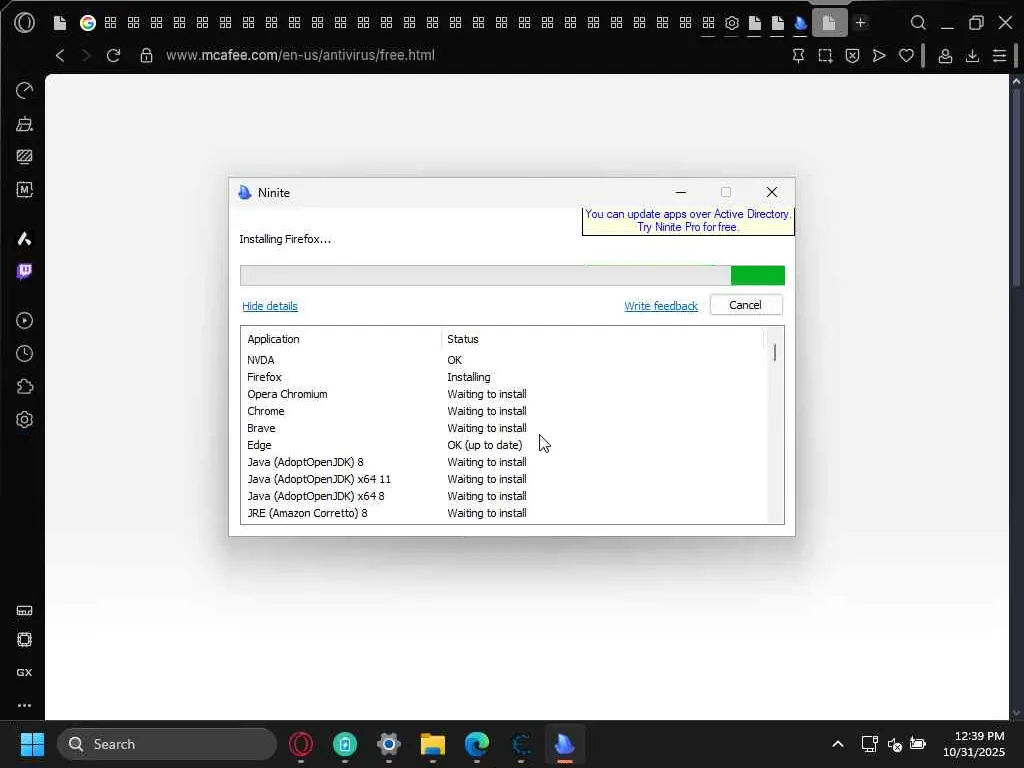Open the M icon panel in sidebar
The height and width of the screenshot is (768, 1024).
(x=24, y=190)
